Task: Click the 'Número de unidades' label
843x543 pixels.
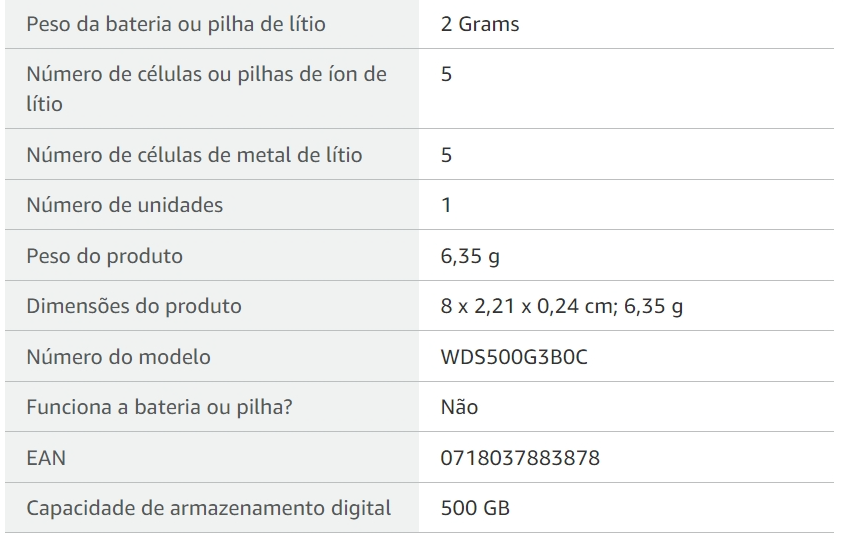Action: (x=125, y=205)
